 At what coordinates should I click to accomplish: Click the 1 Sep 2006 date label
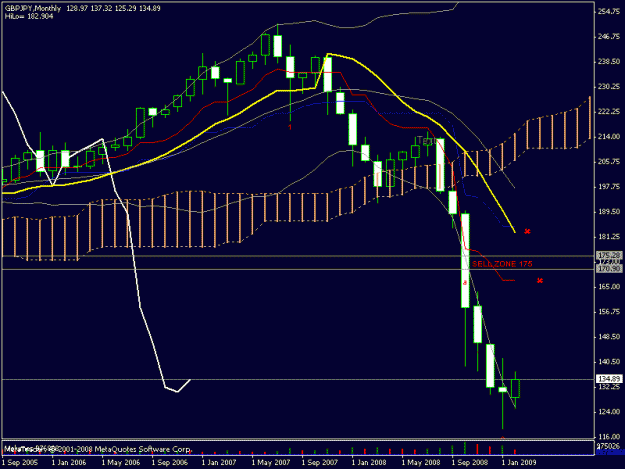pos(170,463)
